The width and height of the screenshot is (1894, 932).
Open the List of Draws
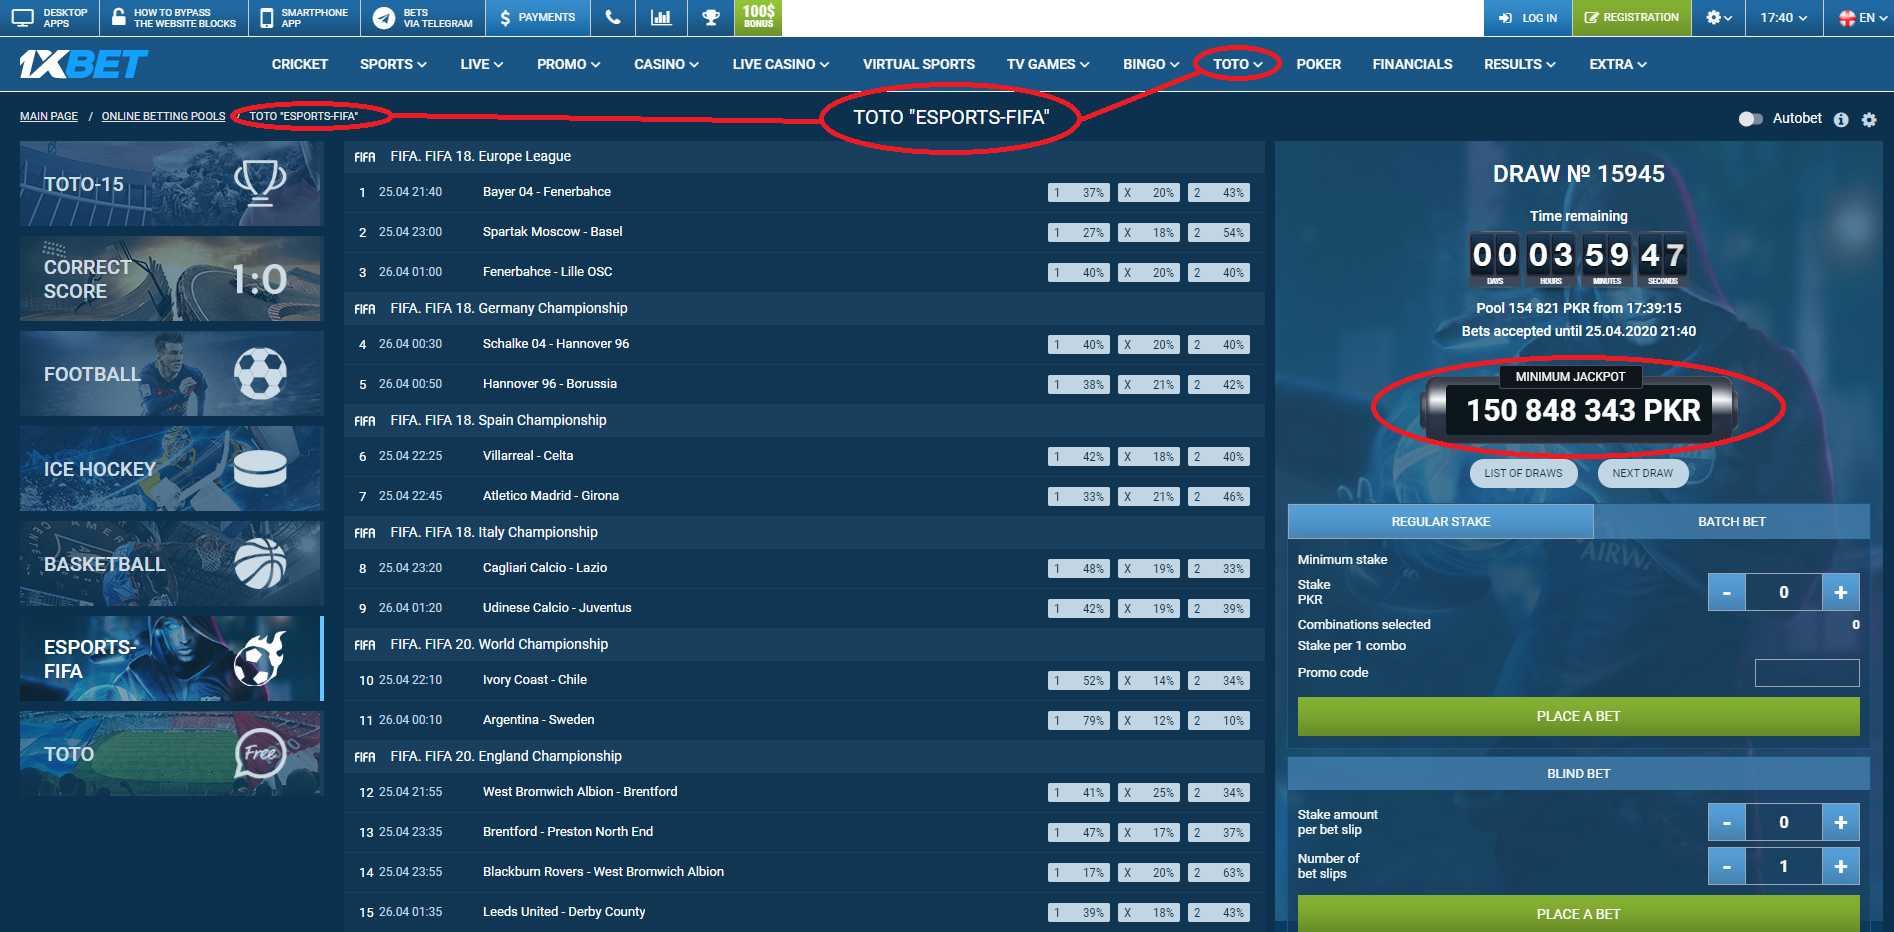[x=1523, y=473]
